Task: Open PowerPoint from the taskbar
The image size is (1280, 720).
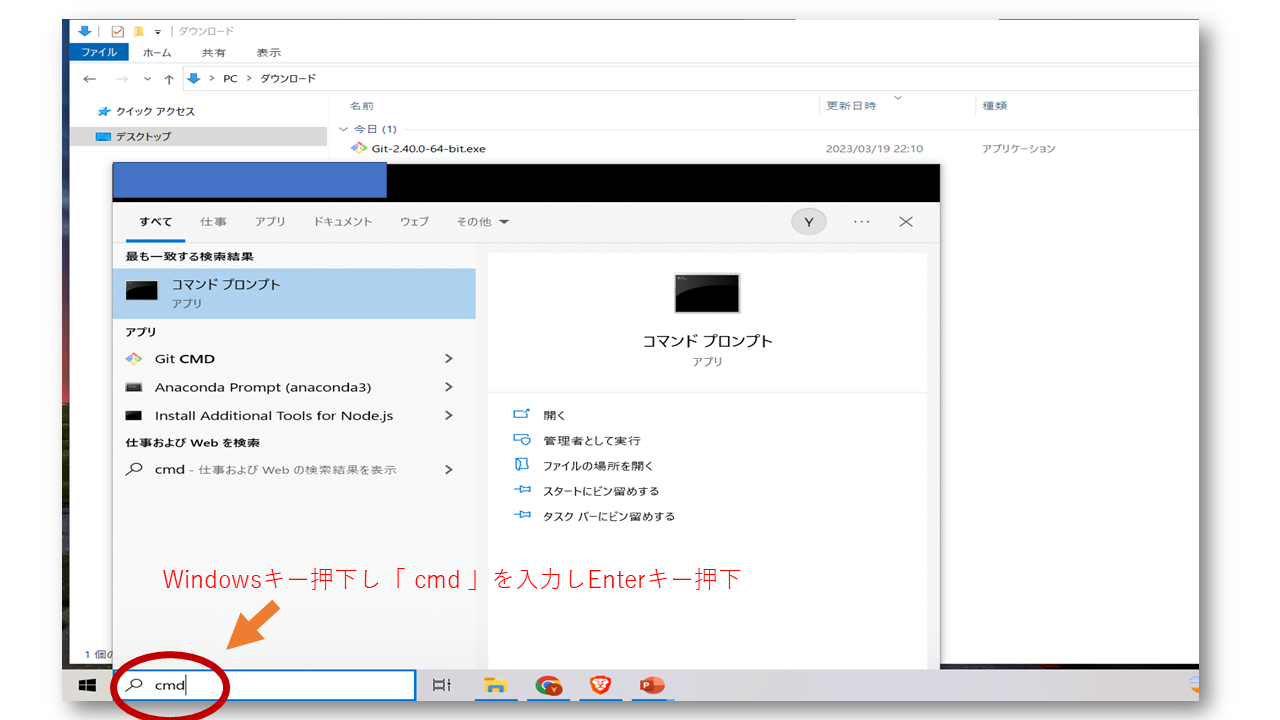Action: tap(652, 685)
